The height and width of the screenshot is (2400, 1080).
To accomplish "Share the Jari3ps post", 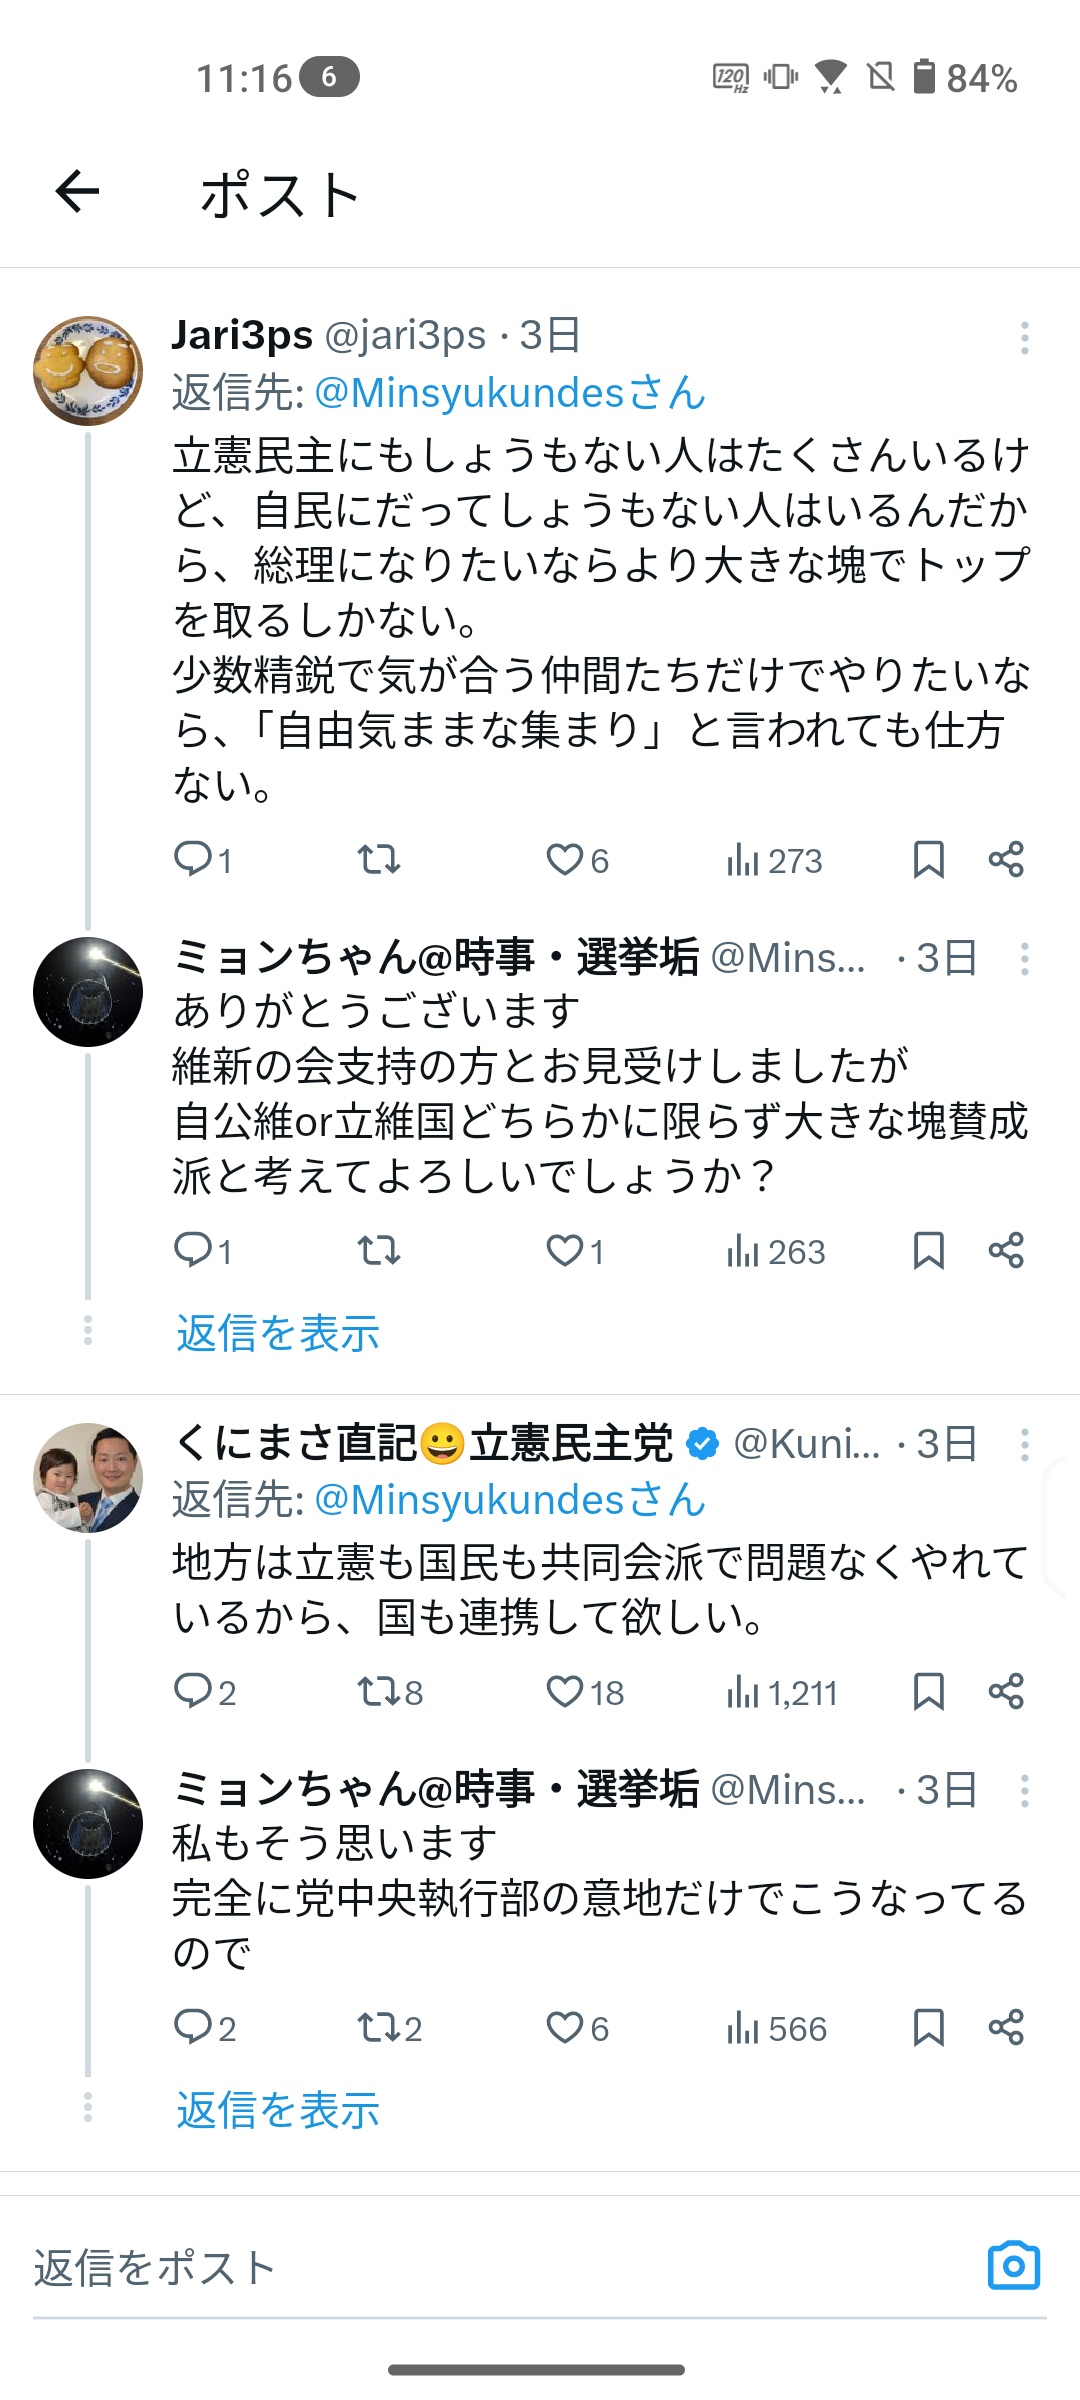I will coord(1006,860).
